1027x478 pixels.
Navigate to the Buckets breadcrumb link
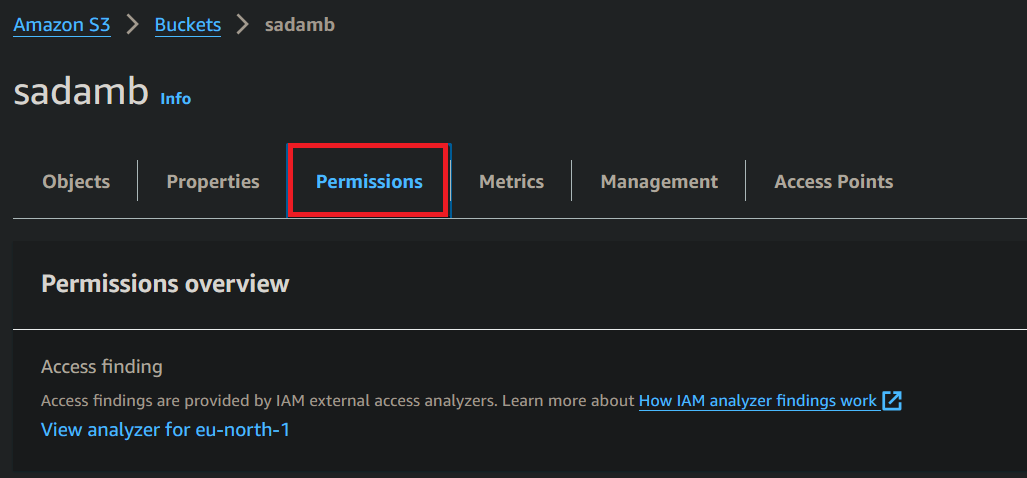click(x=188, y=25)
